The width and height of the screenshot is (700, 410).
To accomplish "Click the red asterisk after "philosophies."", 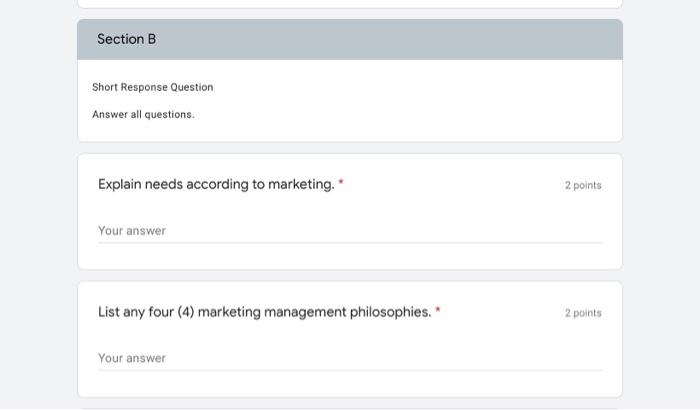I will 438,311.
